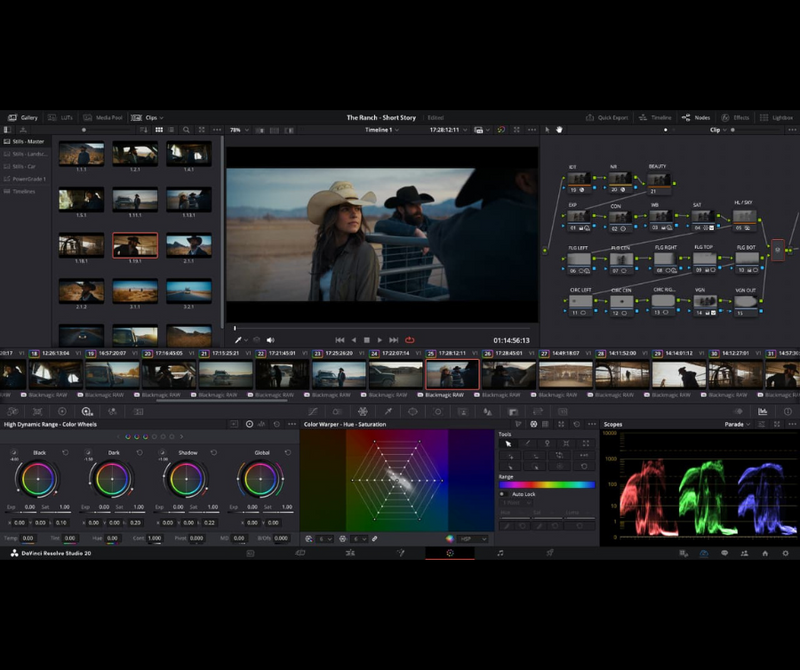The image size is (800, 670).
Task: Open the HDR color wheels palette icon
Action: pos(87,412)
